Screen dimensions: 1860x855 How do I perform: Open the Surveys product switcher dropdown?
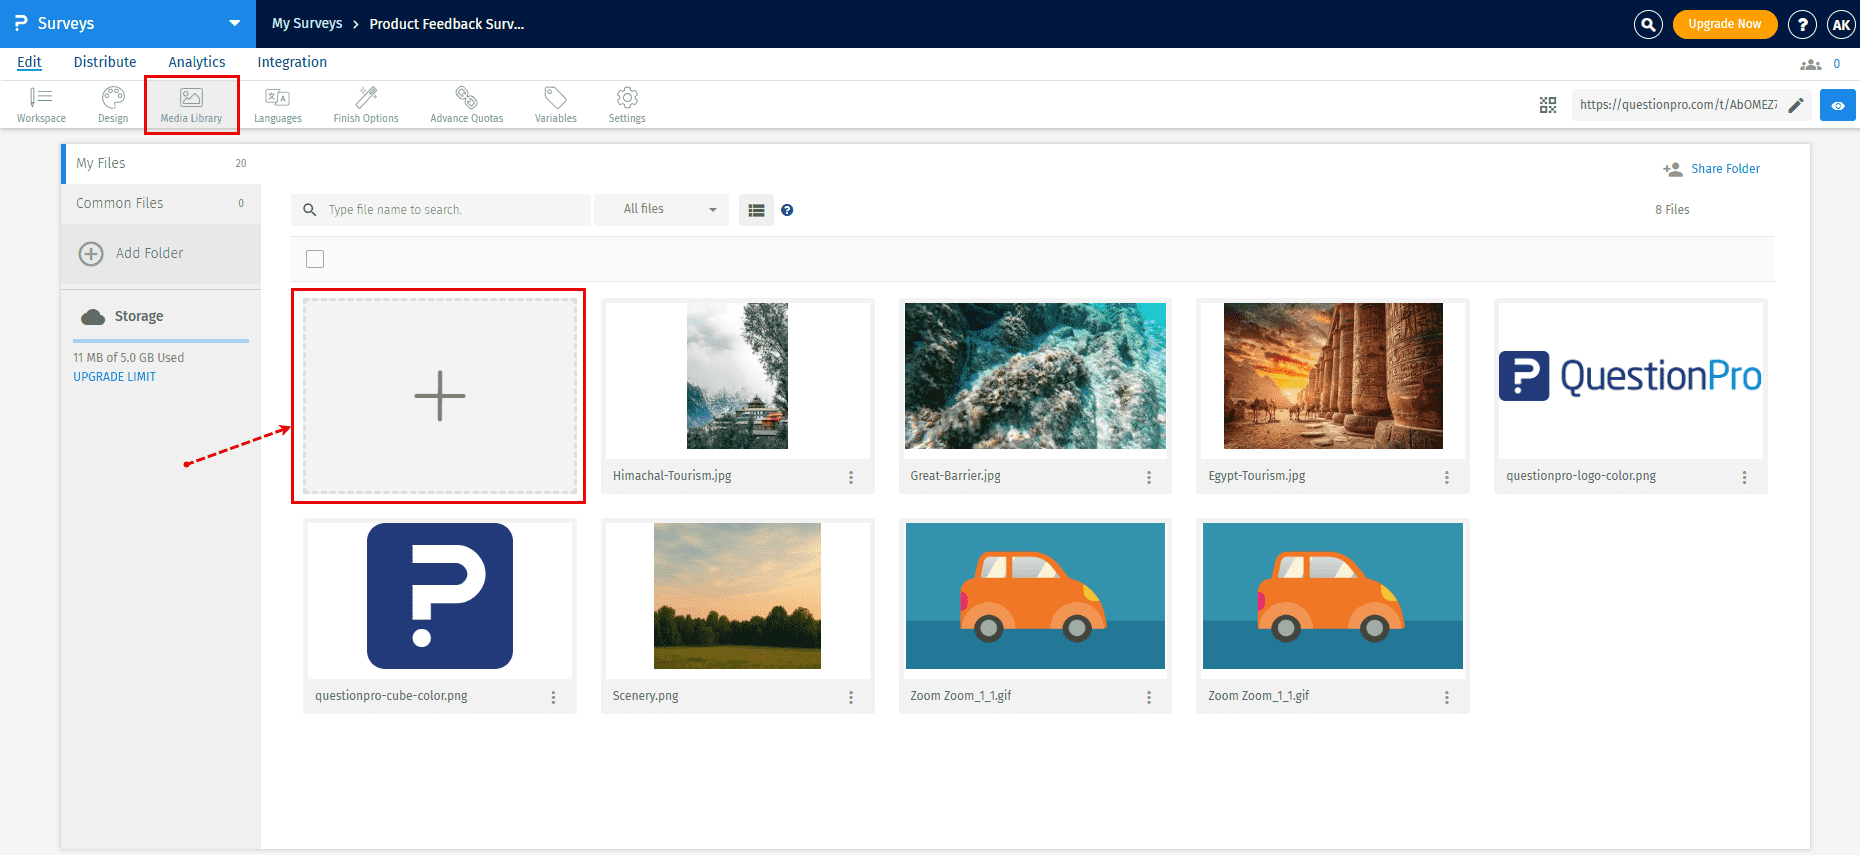coord(234,23)
